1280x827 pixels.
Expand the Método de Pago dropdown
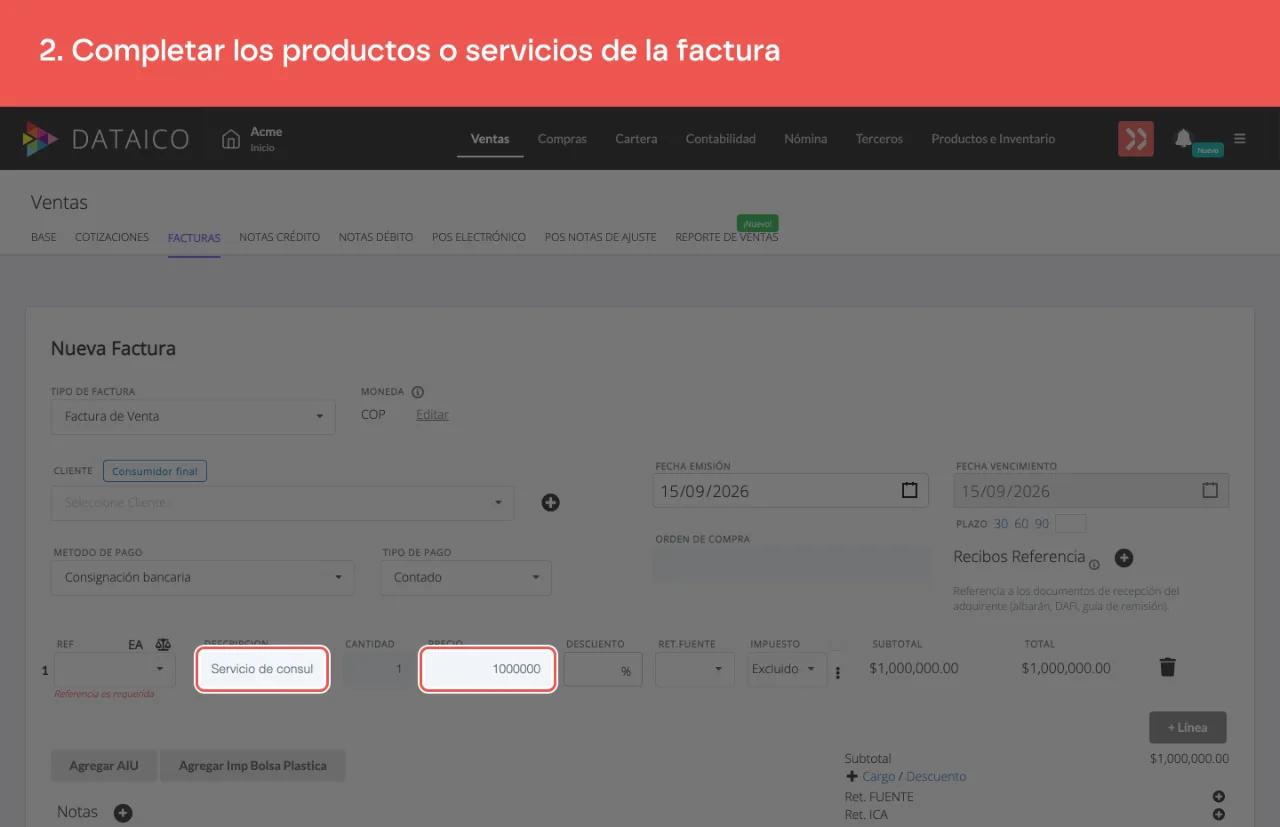[x=203, y=577]
